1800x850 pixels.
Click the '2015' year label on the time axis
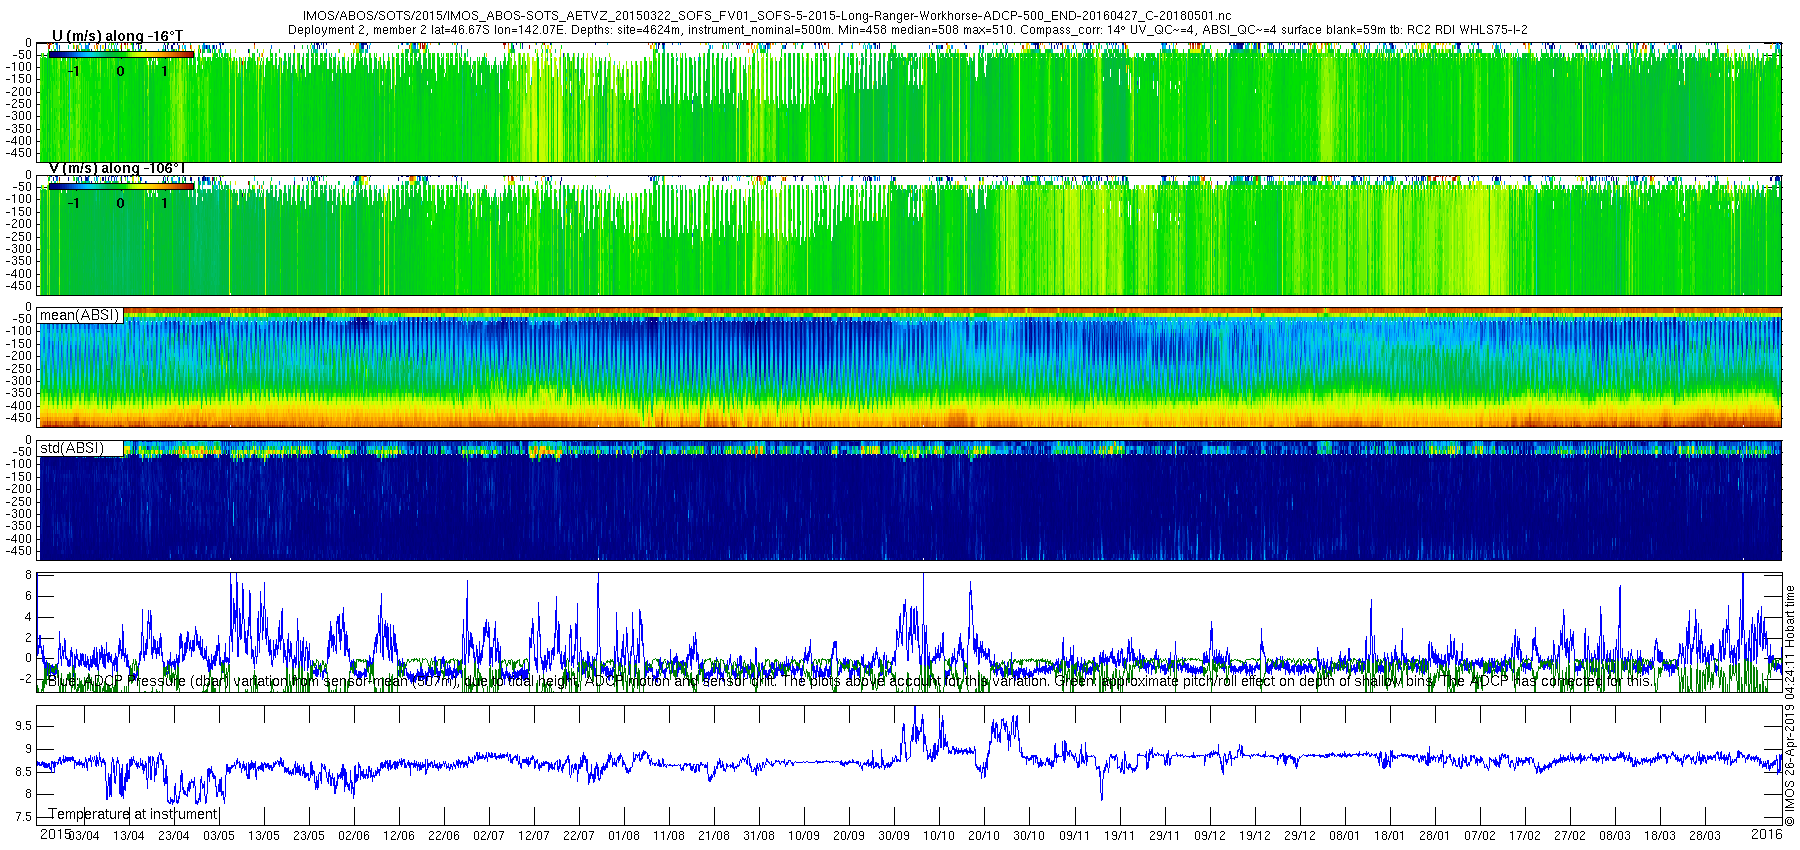(55, 834)
